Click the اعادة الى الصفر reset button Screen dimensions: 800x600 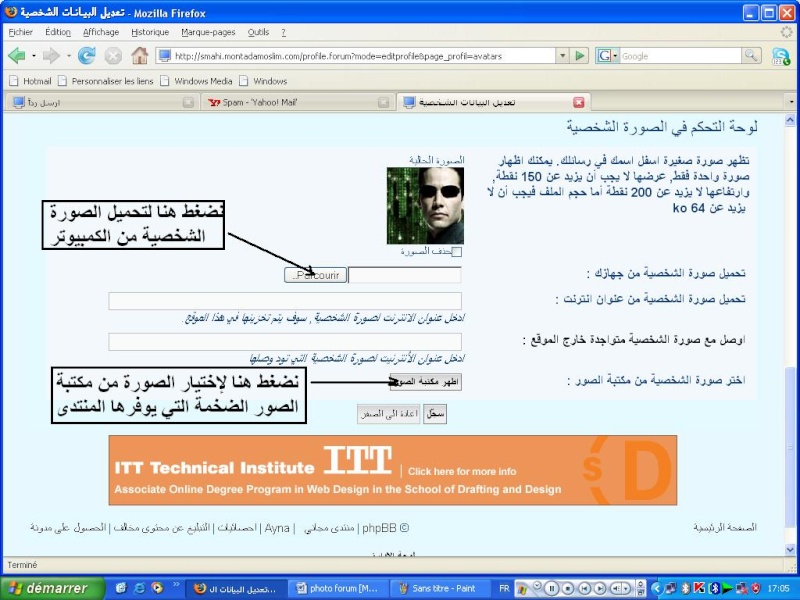[x=389, y=414]
